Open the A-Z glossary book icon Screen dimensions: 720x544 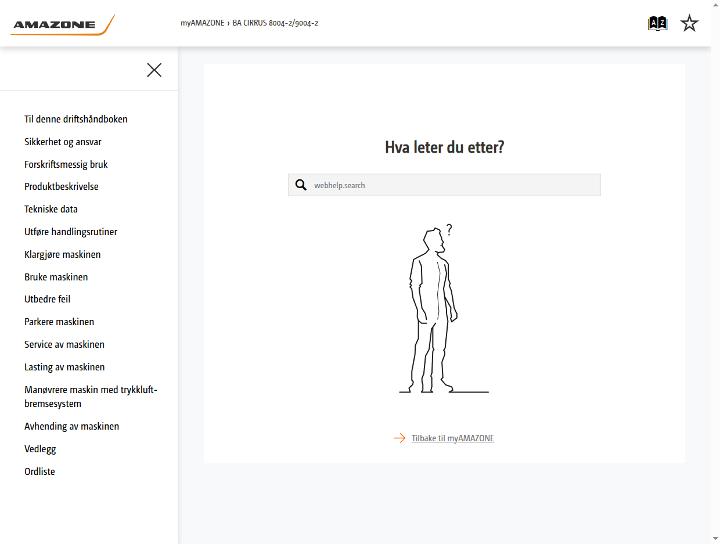pos(657,23)
